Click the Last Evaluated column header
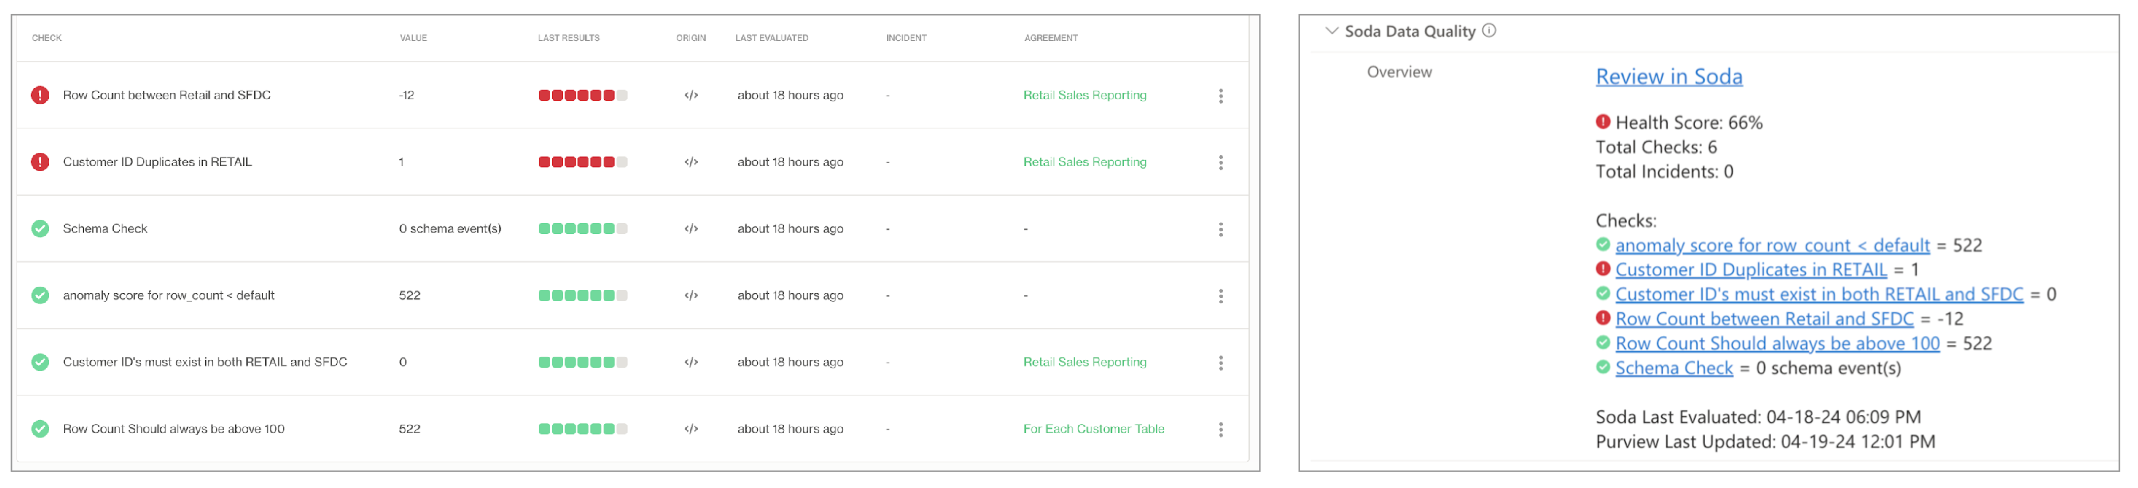 click(x=771, y=38)
